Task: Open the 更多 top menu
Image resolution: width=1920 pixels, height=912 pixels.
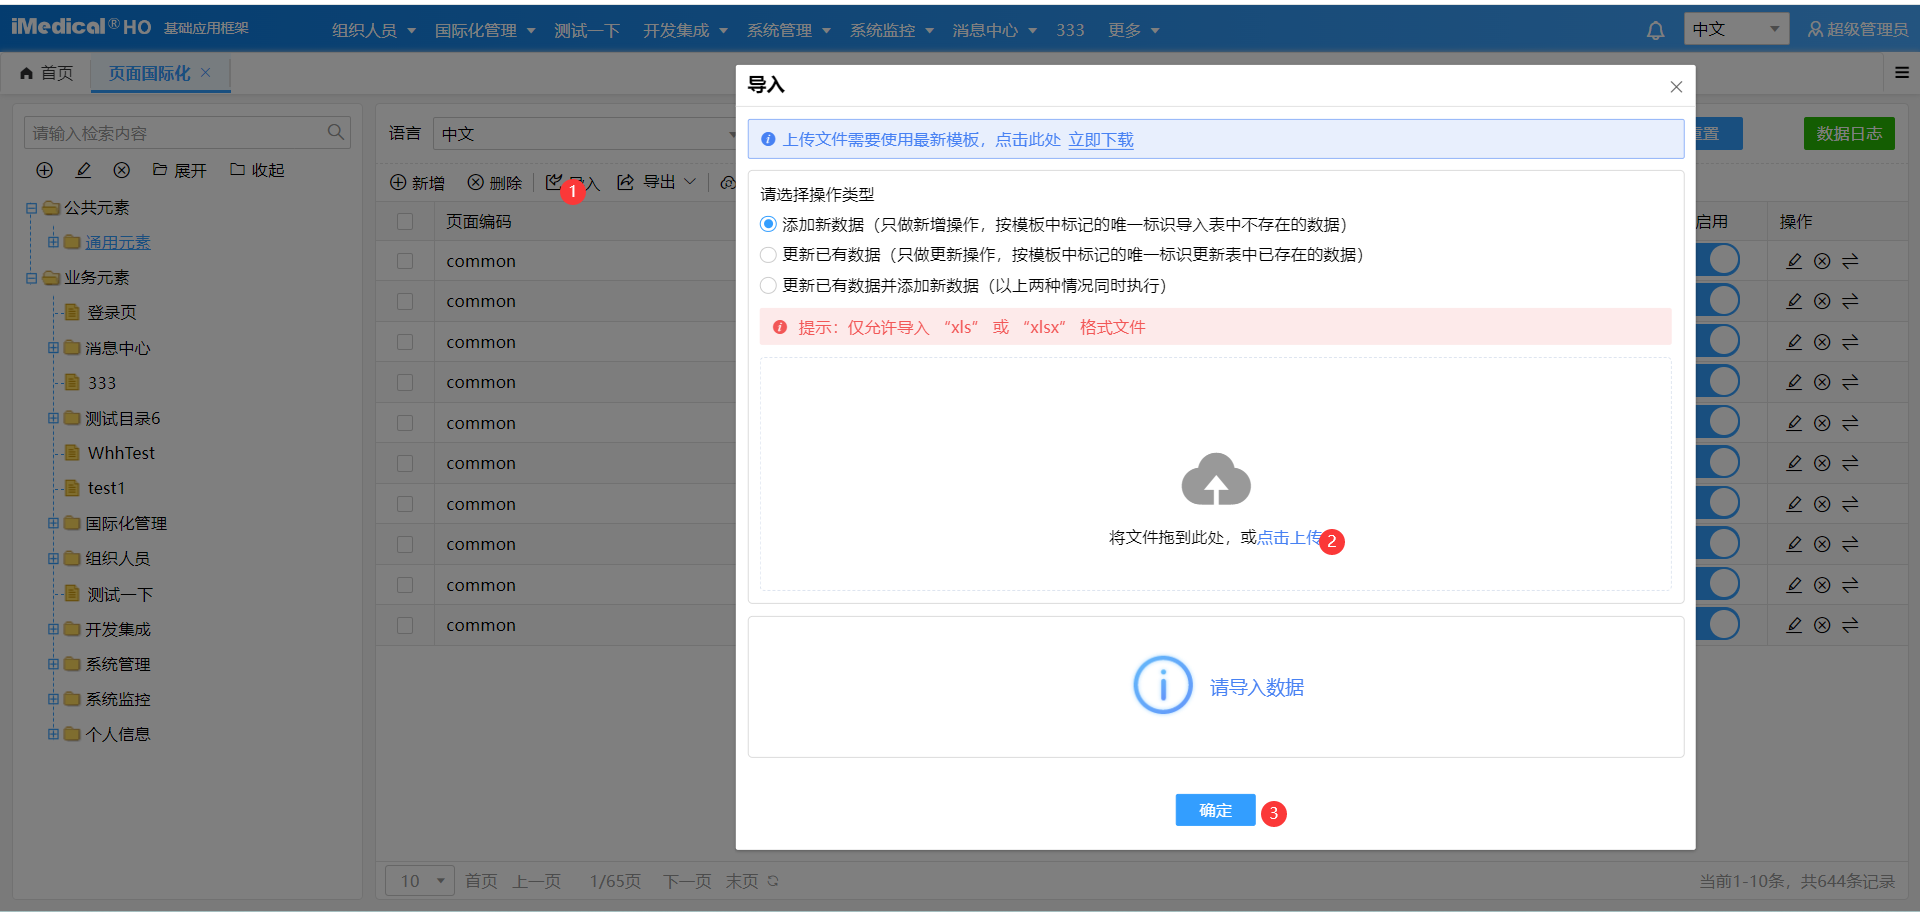Action: (x=1134, y=30)
